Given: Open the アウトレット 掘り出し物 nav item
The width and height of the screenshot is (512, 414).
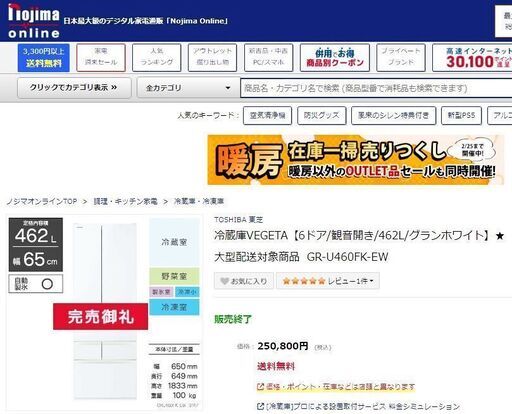Looking at the screenshot, I should point(212,58).
